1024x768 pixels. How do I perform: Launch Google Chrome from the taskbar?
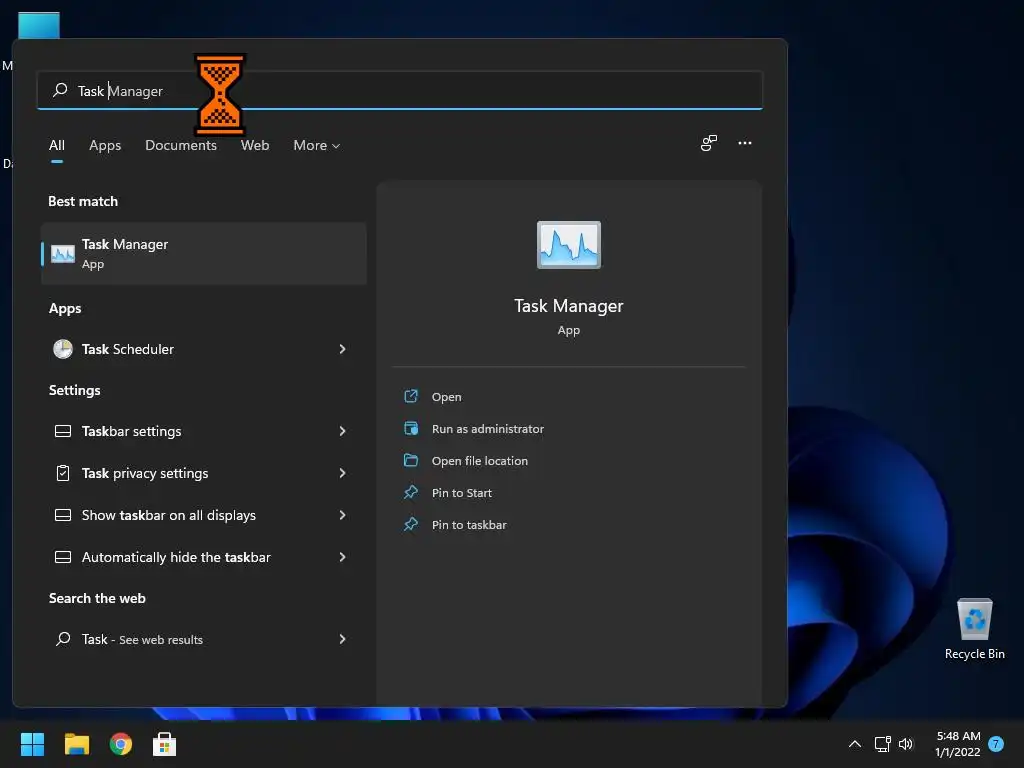121,744
